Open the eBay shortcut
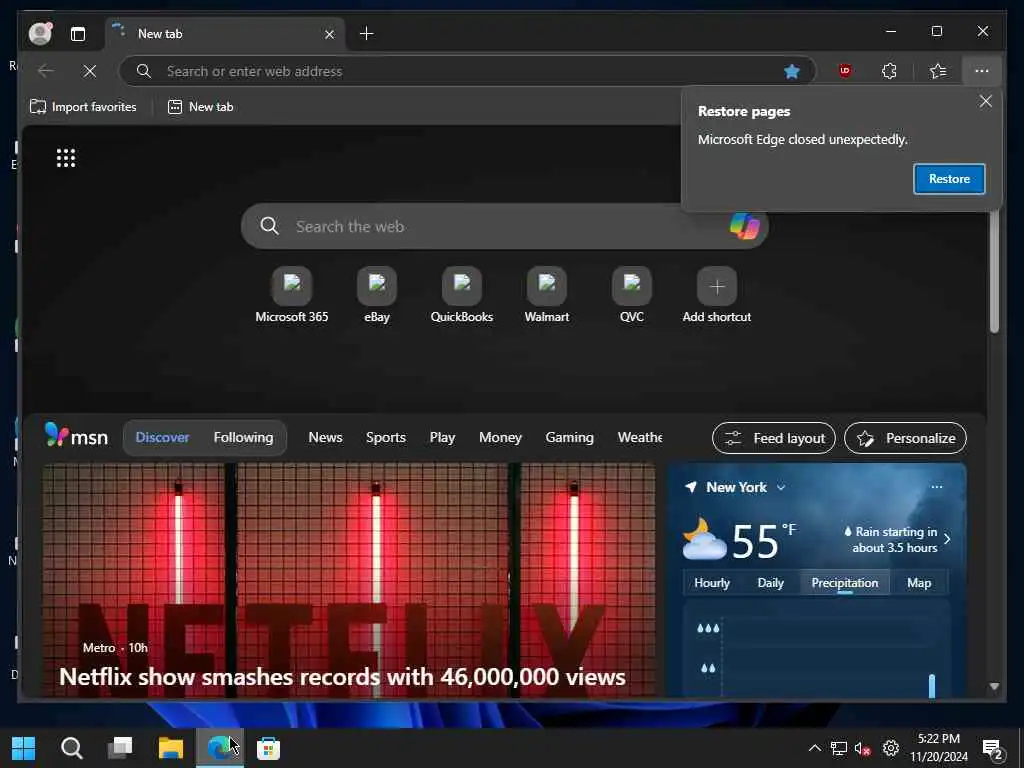Screen dimensions: 1024x768 pyautogui.click(x=377, y=296)
